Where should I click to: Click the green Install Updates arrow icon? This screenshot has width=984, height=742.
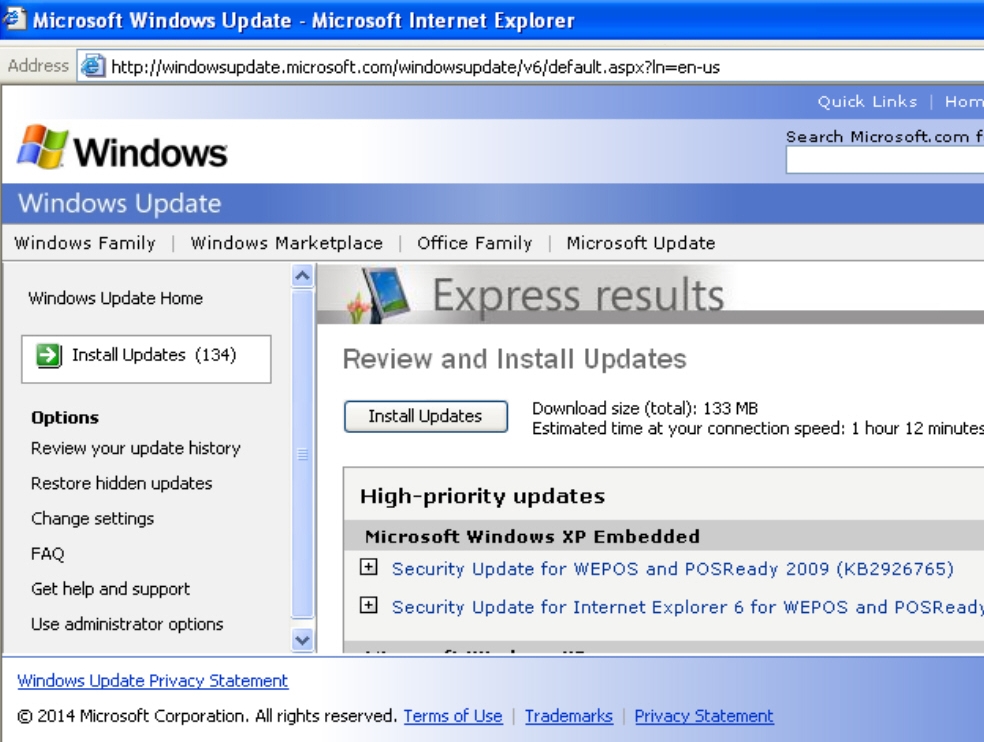[48, 355]
